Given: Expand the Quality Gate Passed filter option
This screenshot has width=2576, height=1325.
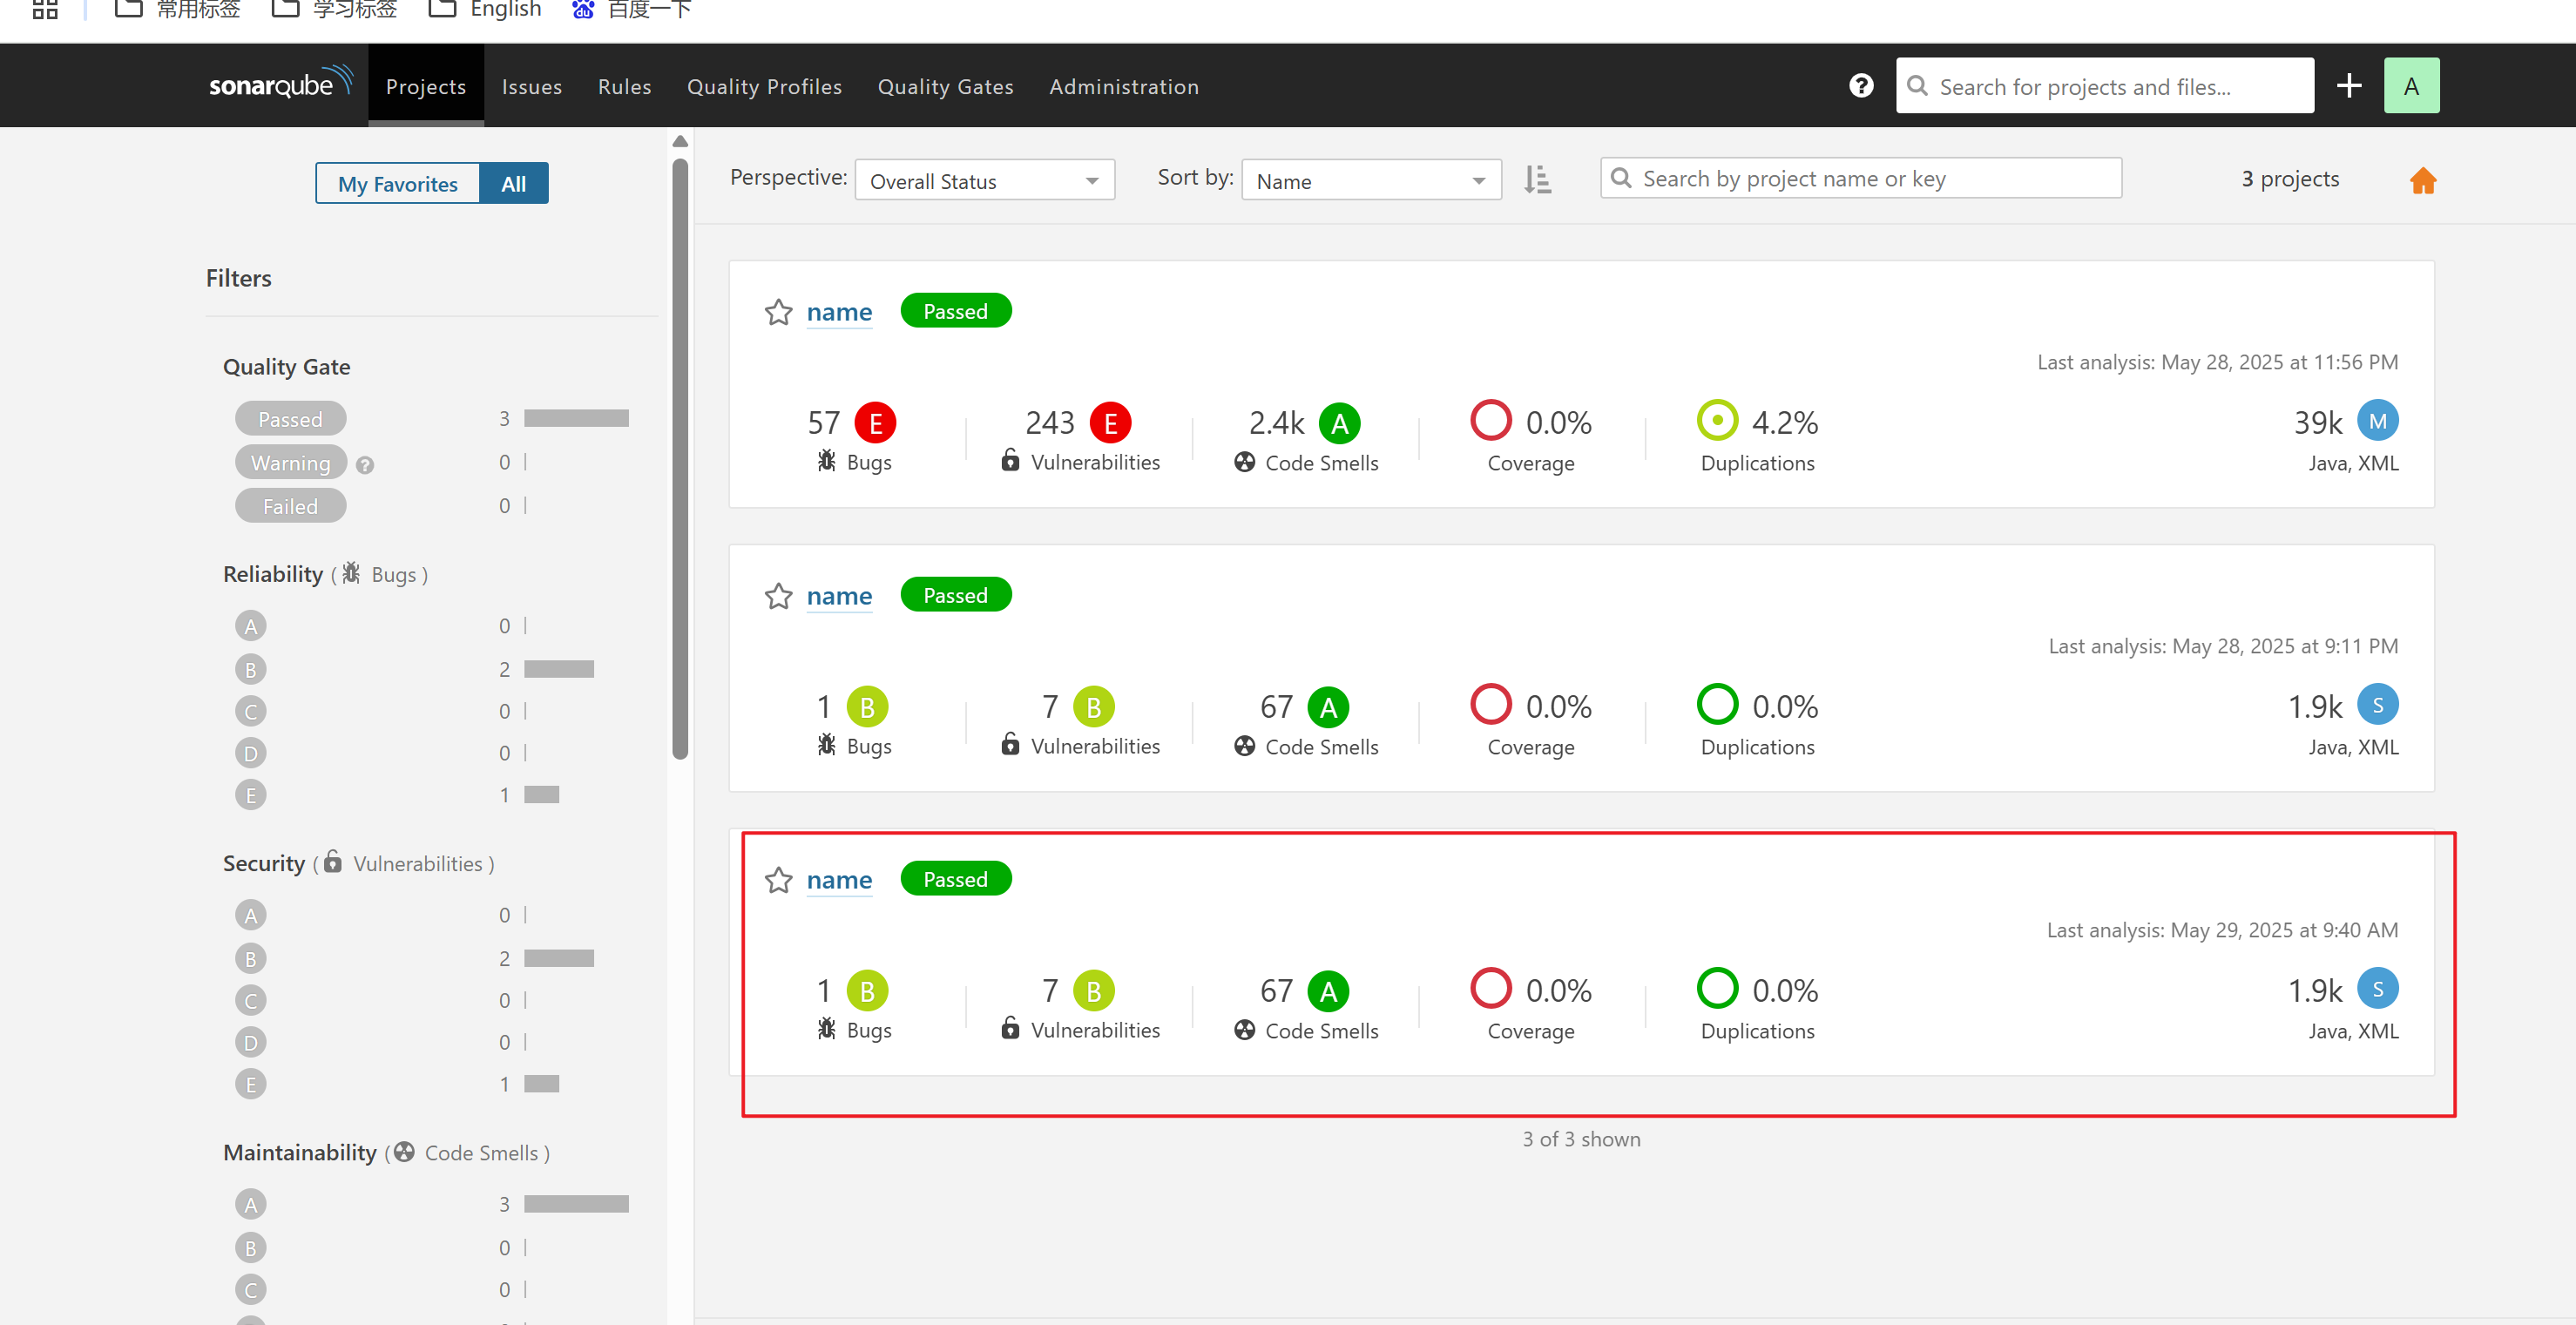Looking at the screenshot, I should [290, 418].
